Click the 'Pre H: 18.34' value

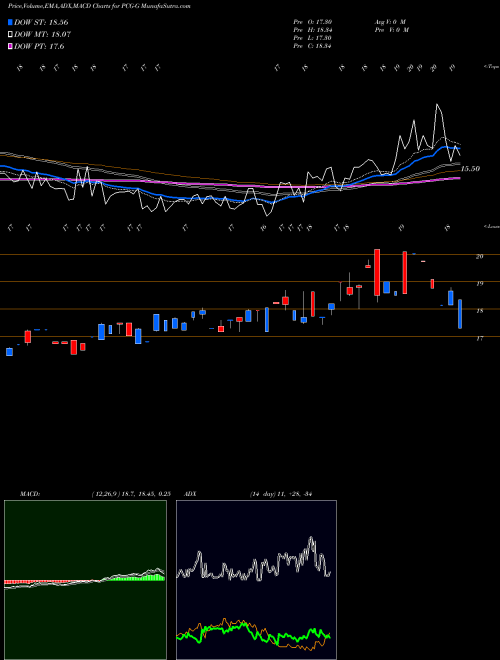coord(312,30)
